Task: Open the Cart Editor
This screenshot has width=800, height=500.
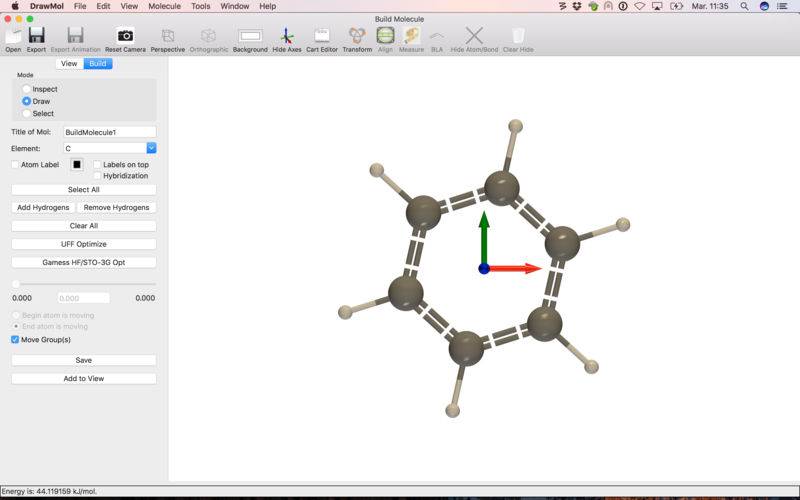Action: click(x=321, y=36)
